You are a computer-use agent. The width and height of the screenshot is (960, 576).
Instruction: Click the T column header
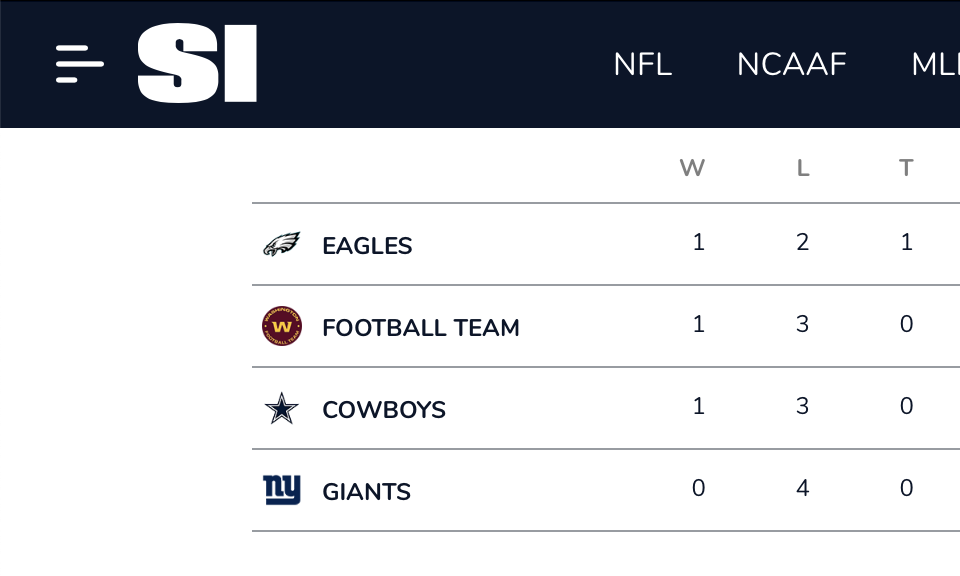pyautogui.click(x=906, y=168)
